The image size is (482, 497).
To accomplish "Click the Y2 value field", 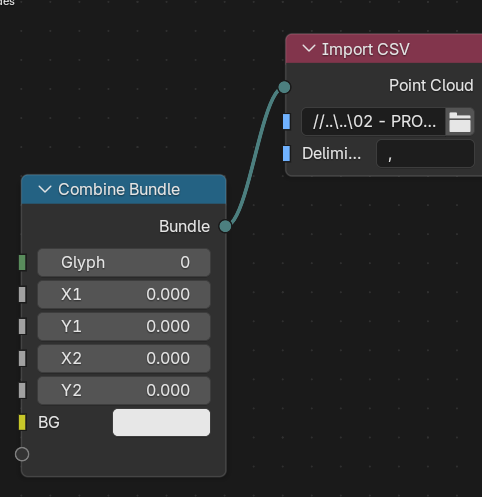I will click(124, 390).
